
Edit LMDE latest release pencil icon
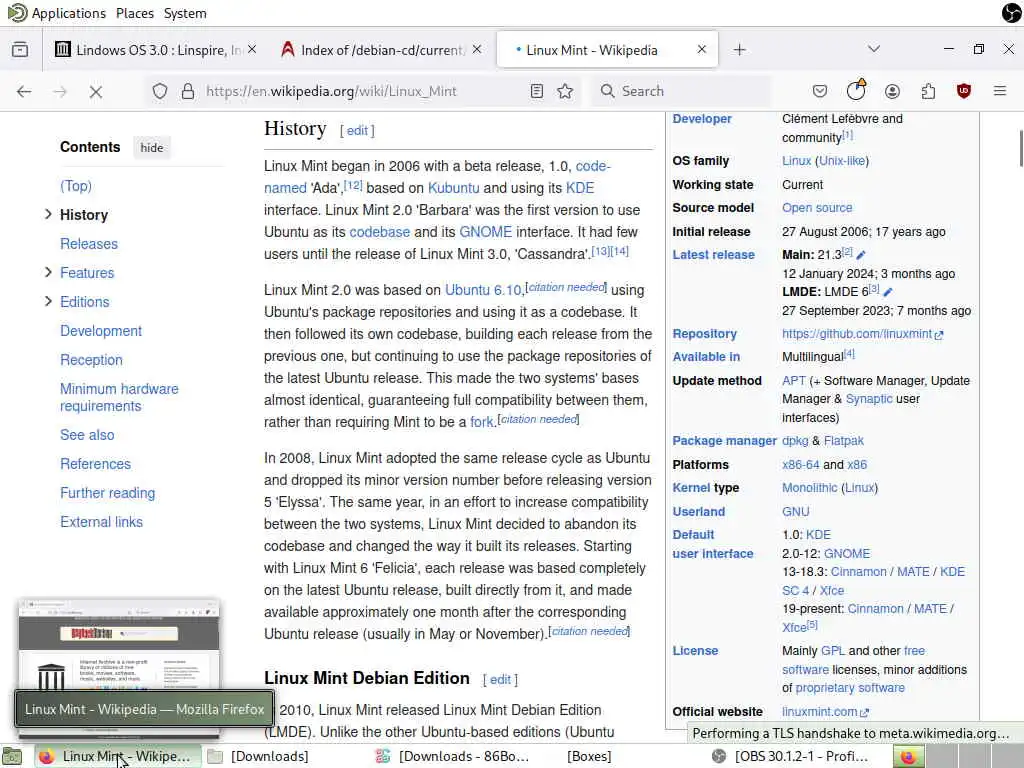click(x=888, y=292)
